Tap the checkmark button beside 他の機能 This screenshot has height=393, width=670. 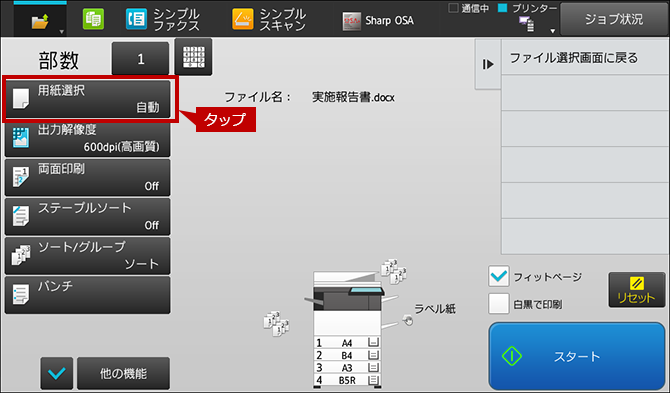(57, 373)
